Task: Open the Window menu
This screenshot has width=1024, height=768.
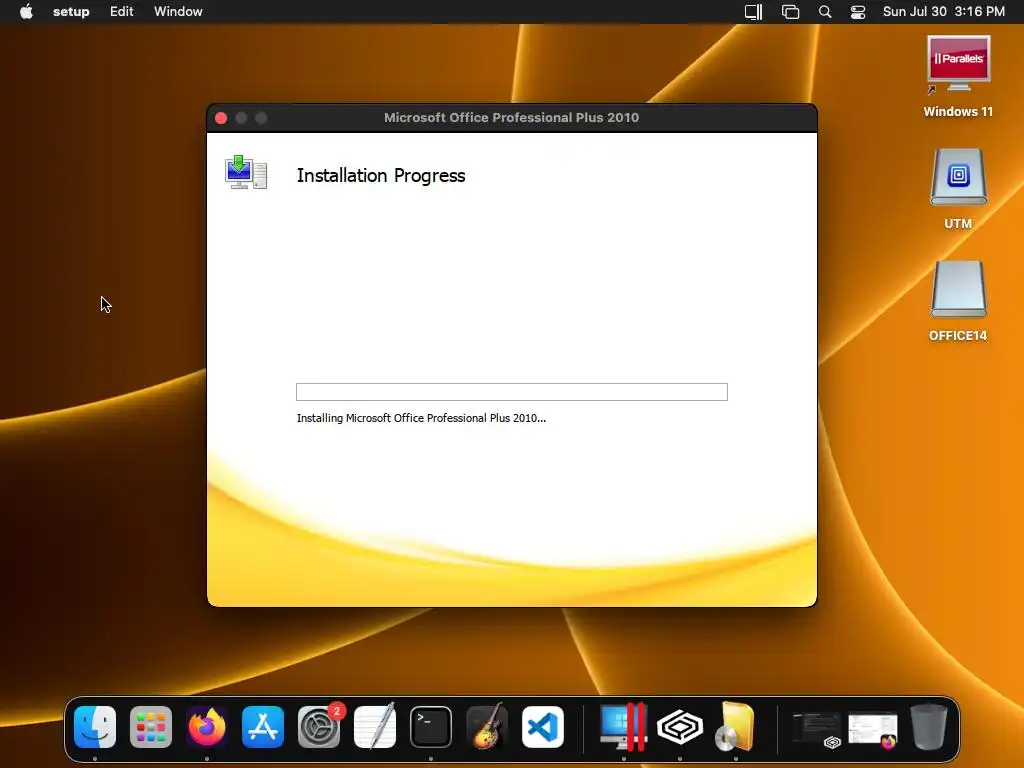Action: point(178,12)
